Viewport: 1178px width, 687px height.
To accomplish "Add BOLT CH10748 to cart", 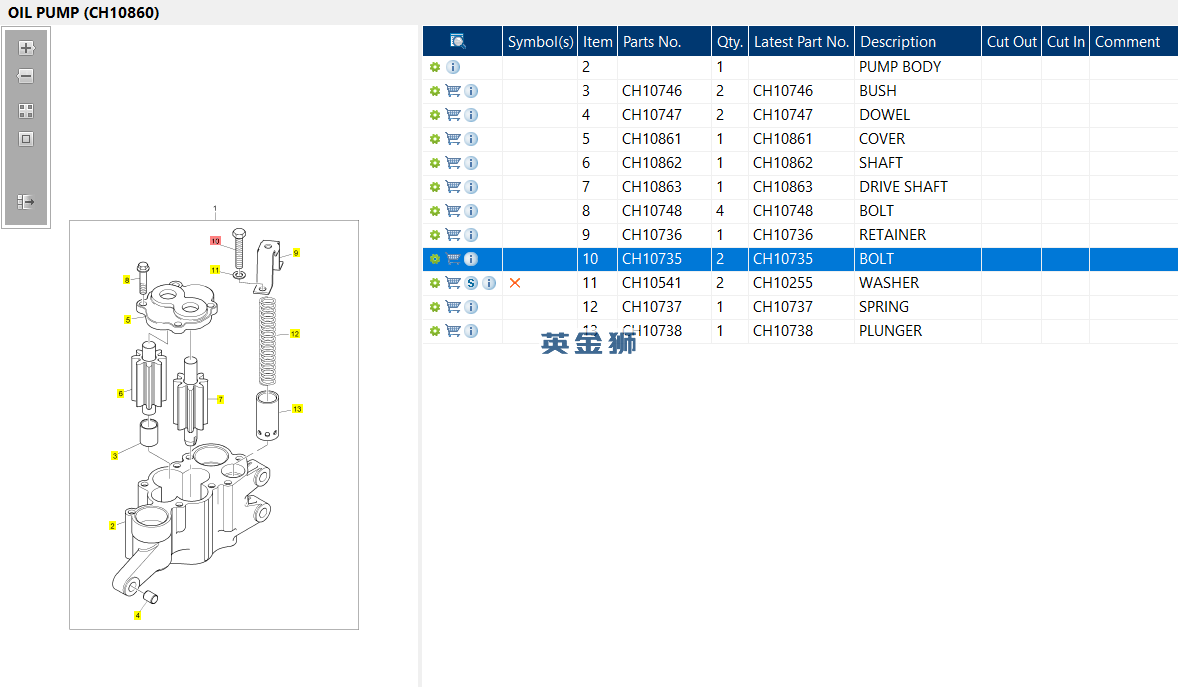I will coord(453,211).
